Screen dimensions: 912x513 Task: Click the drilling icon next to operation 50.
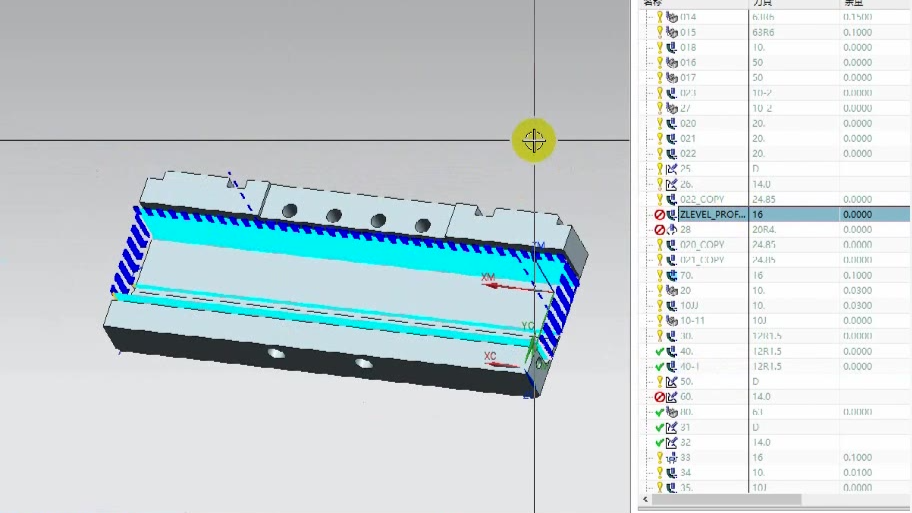[672, 382]
